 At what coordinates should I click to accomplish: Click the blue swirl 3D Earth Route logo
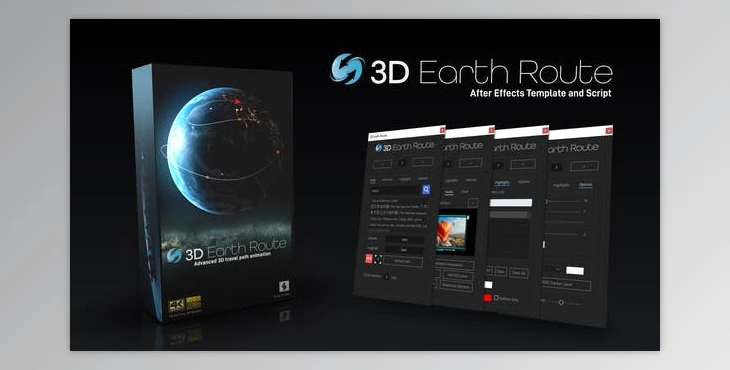tap(347, 69)
